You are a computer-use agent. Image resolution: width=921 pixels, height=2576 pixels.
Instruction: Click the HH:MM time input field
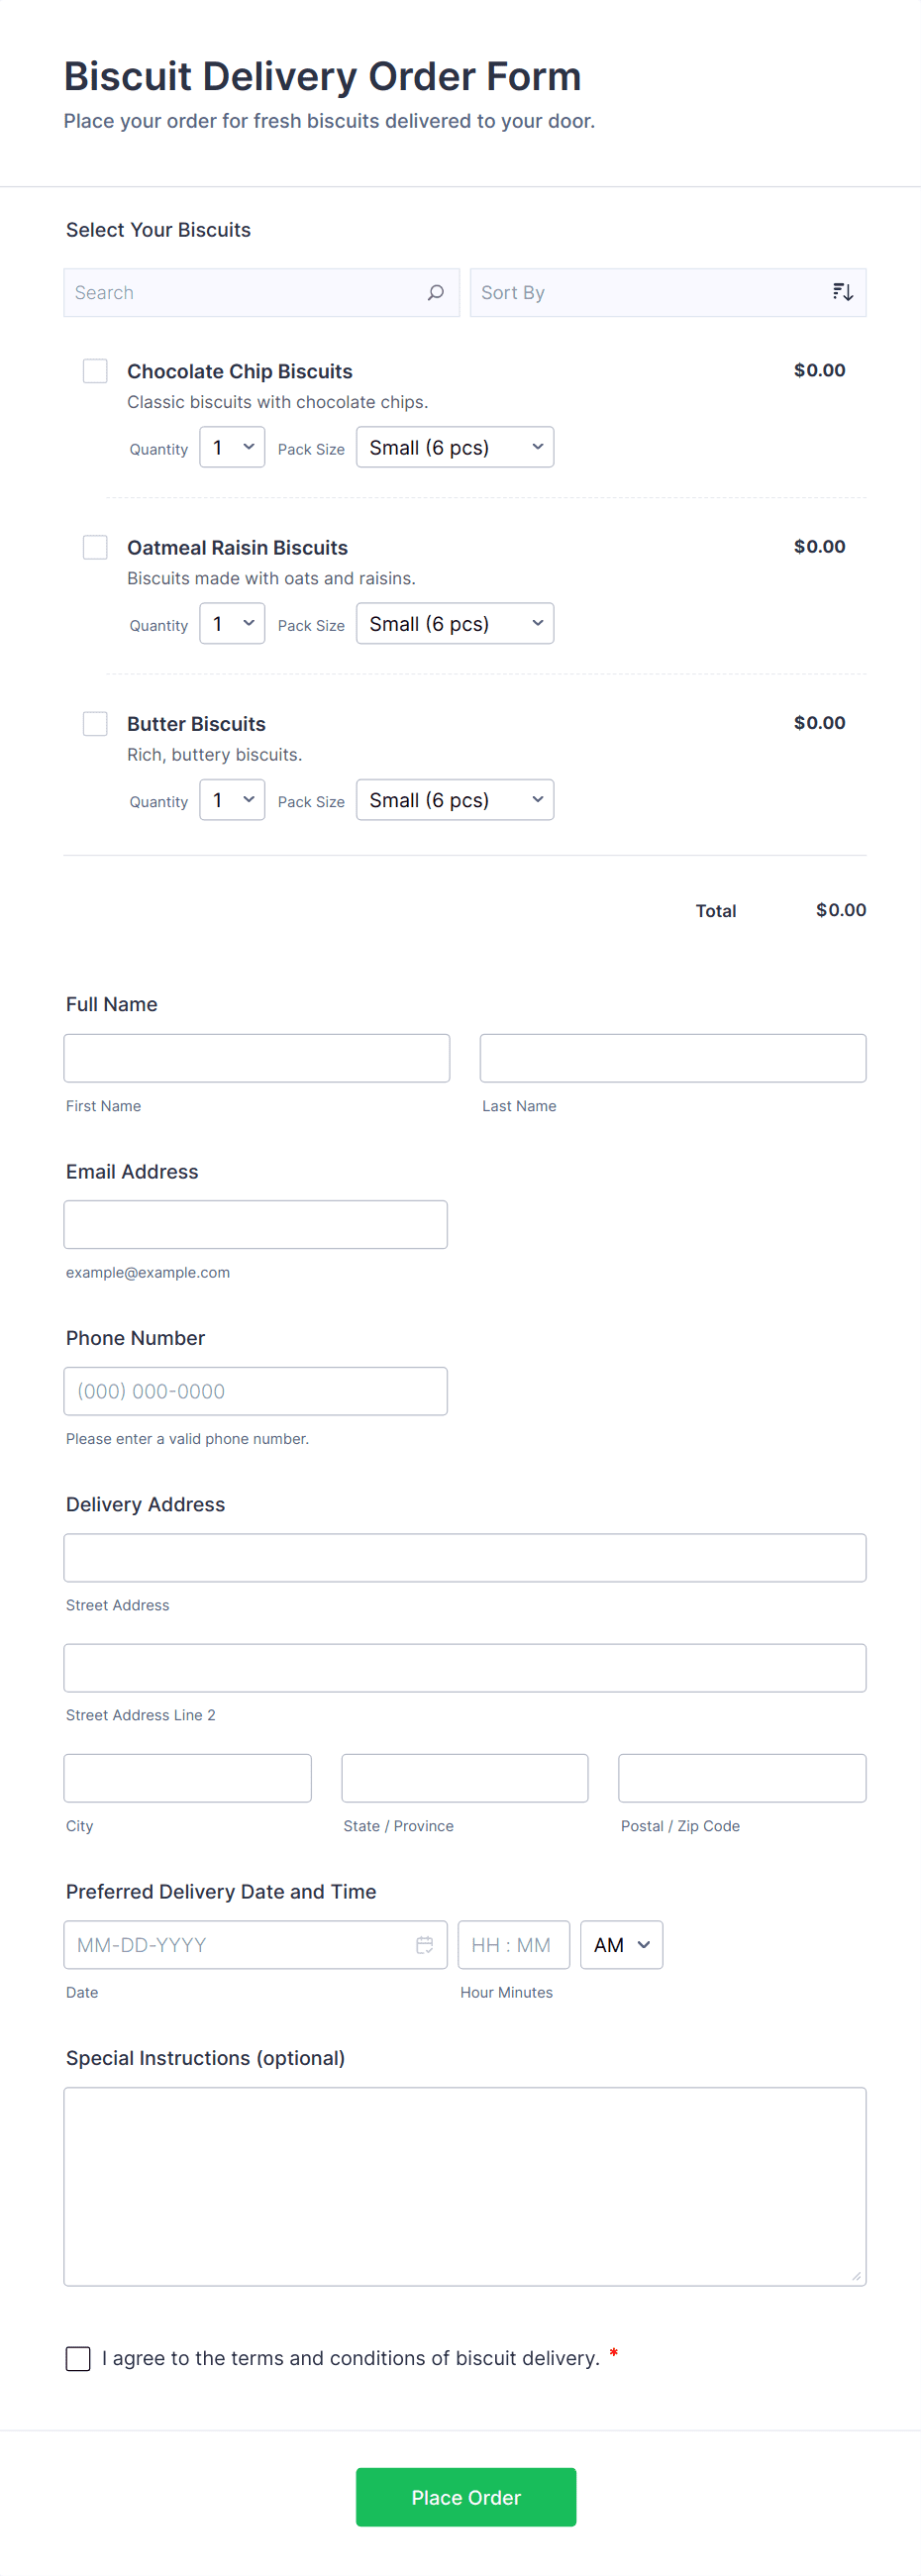(x=513, y=1943)
